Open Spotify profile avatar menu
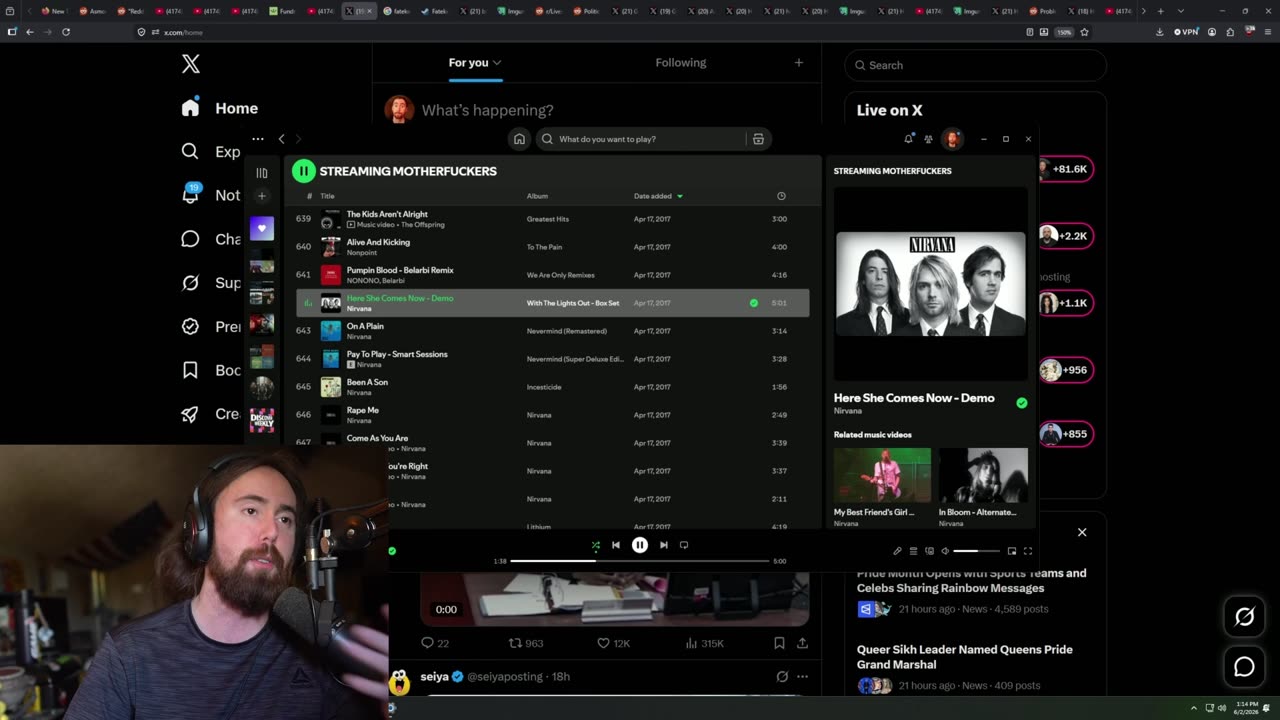Image resolution: width=1280 pixels, height=720 pixels. (x=952, y=139)
